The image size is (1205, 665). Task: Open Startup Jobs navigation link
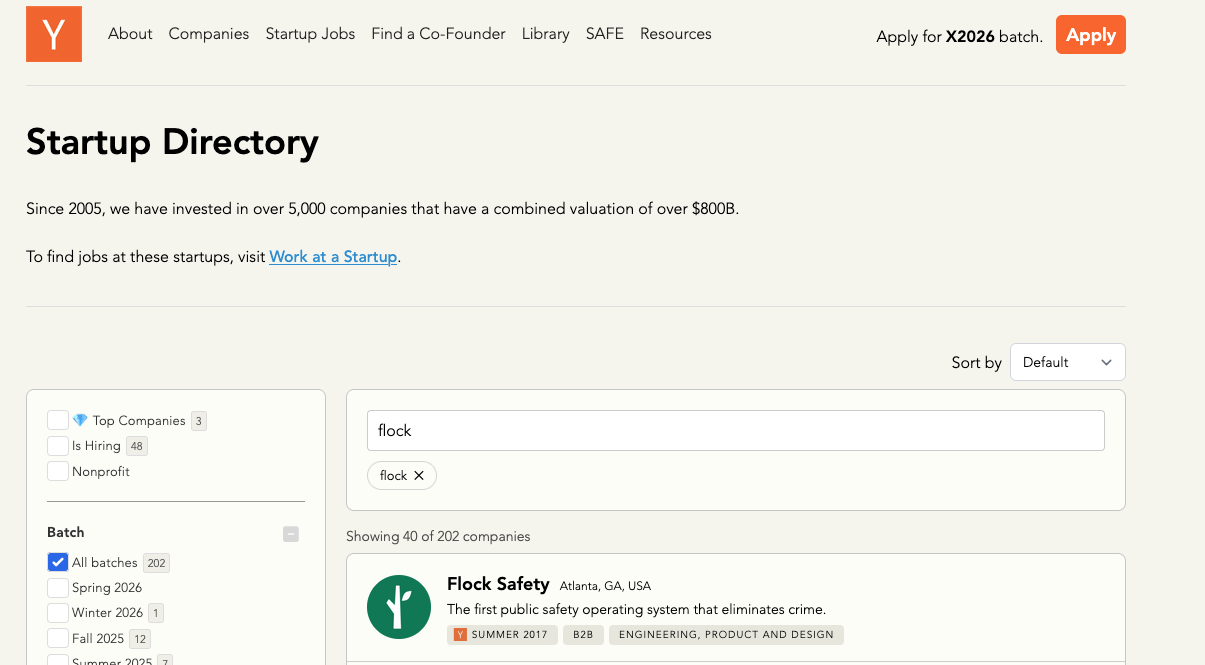coord(310,34)
